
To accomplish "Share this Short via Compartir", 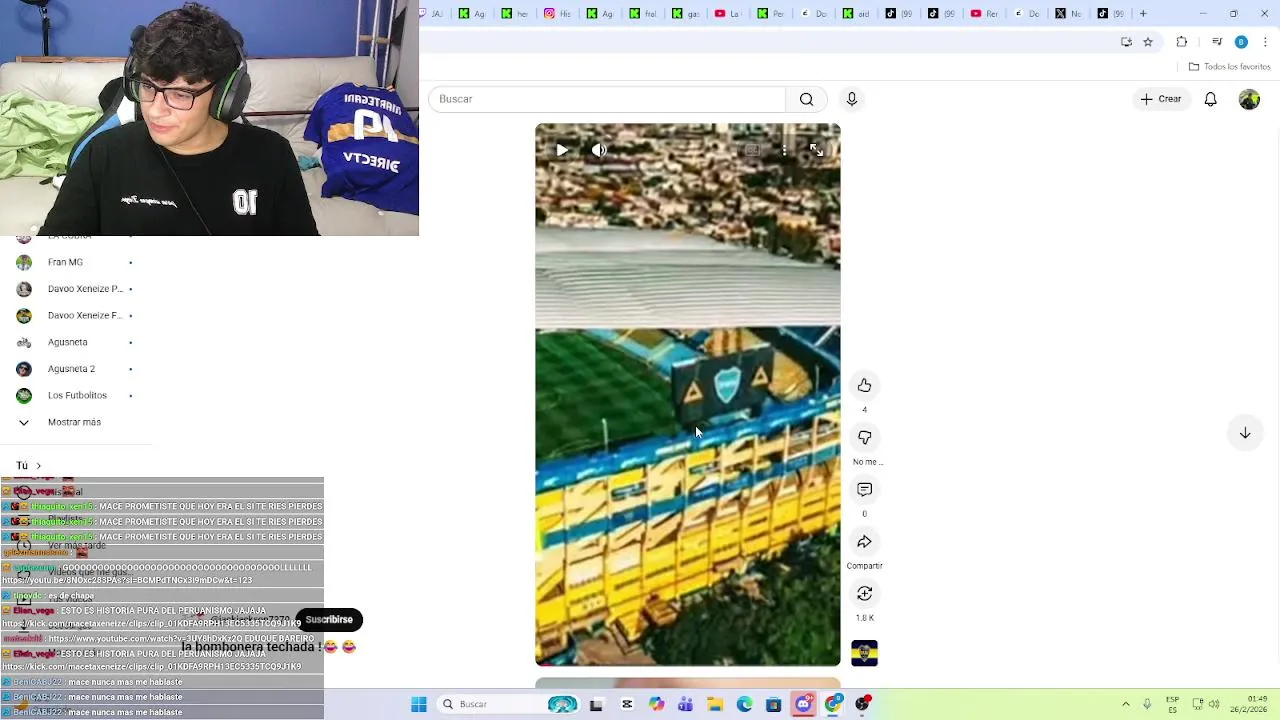I will [x=865, y=541].
